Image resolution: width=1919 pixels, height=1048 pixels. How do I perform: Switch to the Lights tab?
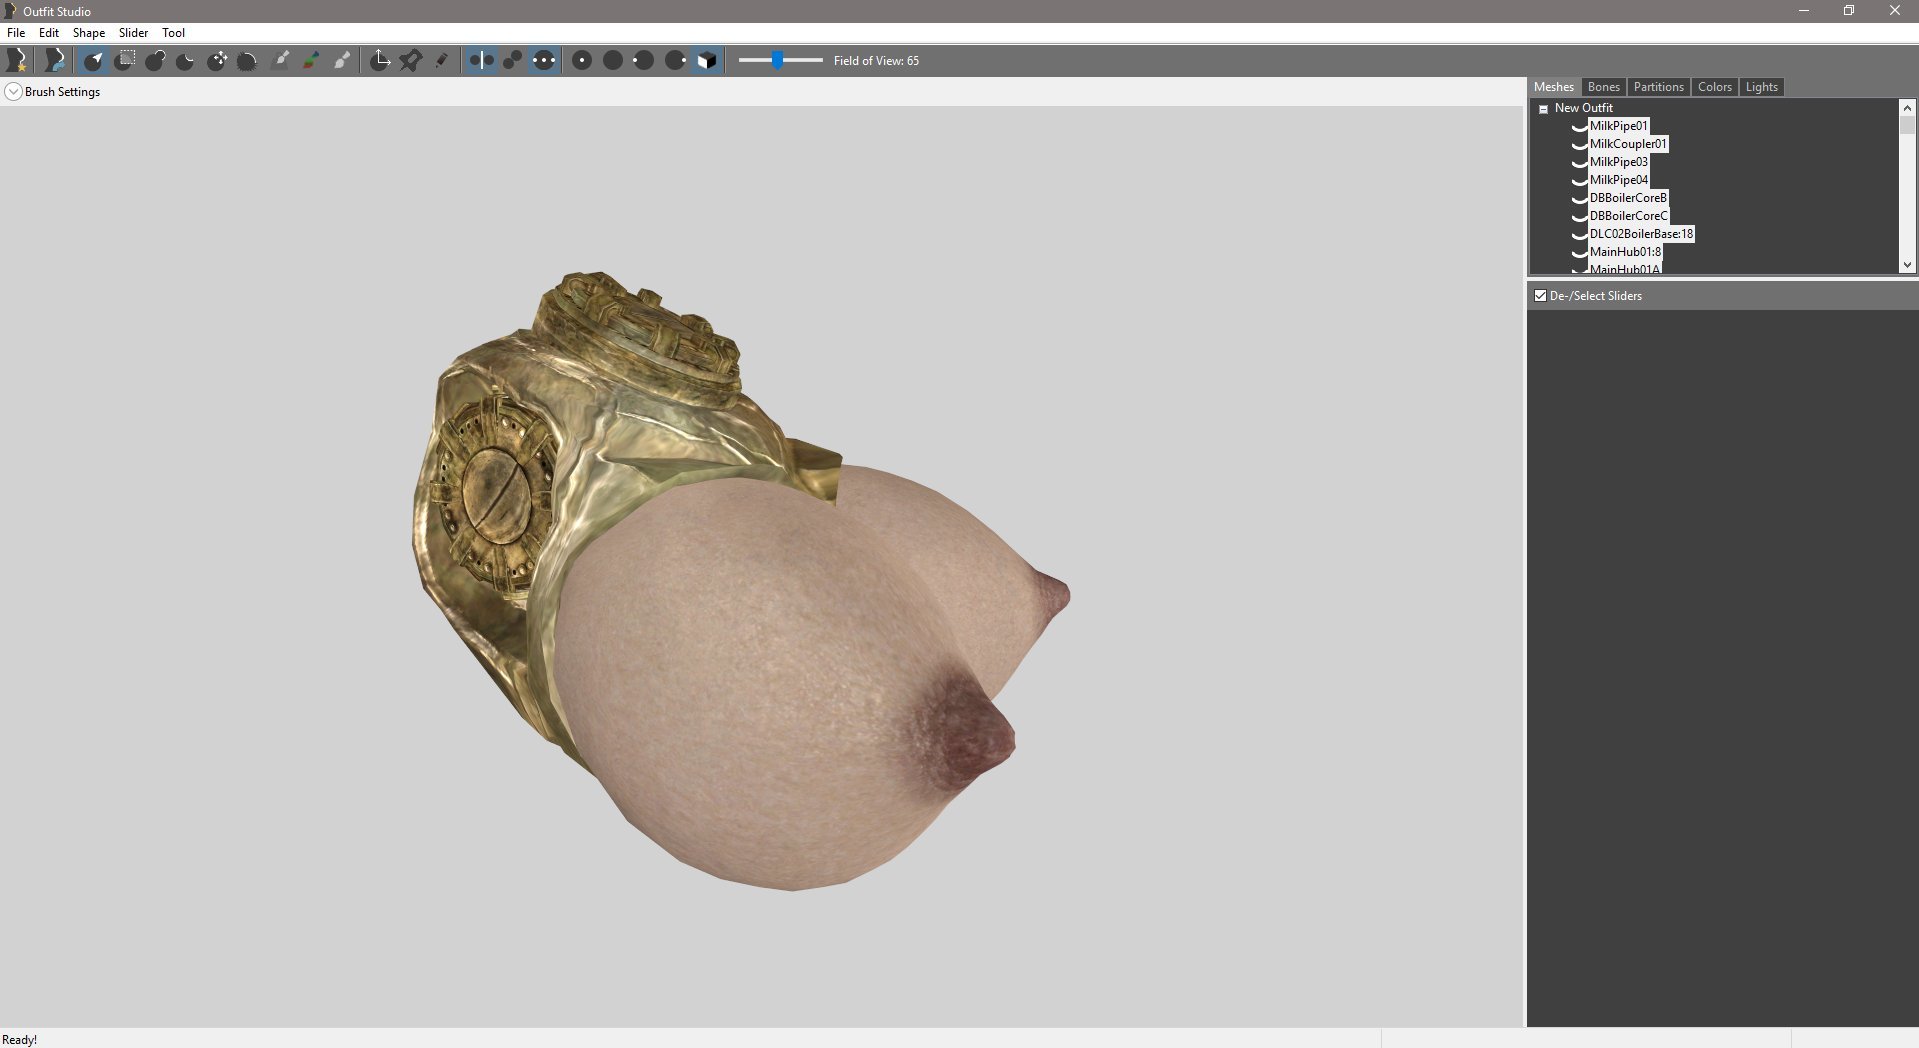click(1761, 87)
